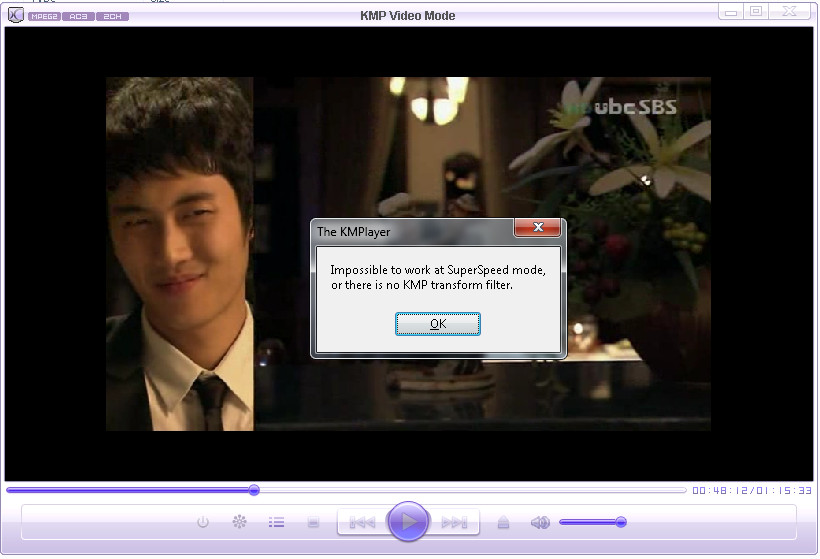Click the time display 00:48:12/01:15:33
820x559 pixels.
[x=752, y=490]
